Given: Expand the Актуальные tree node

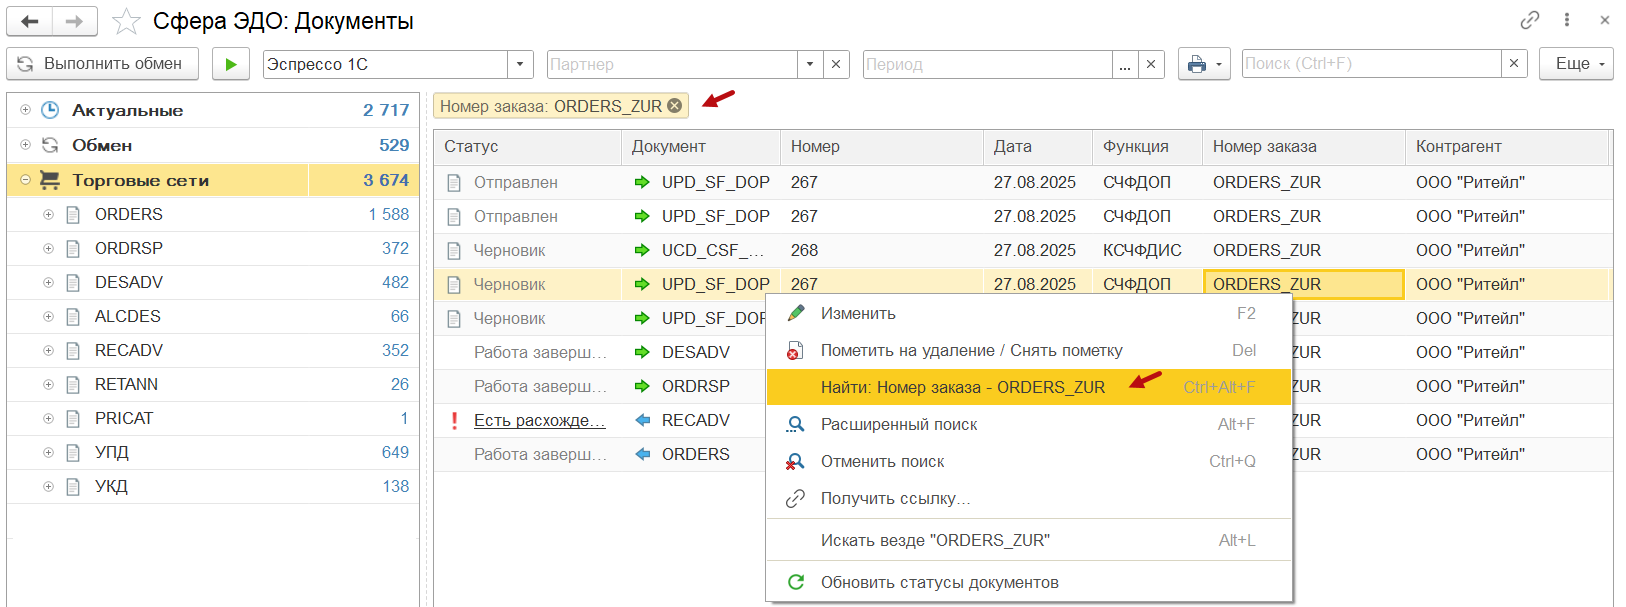Looking at the screenshot, I should [25, 110].
